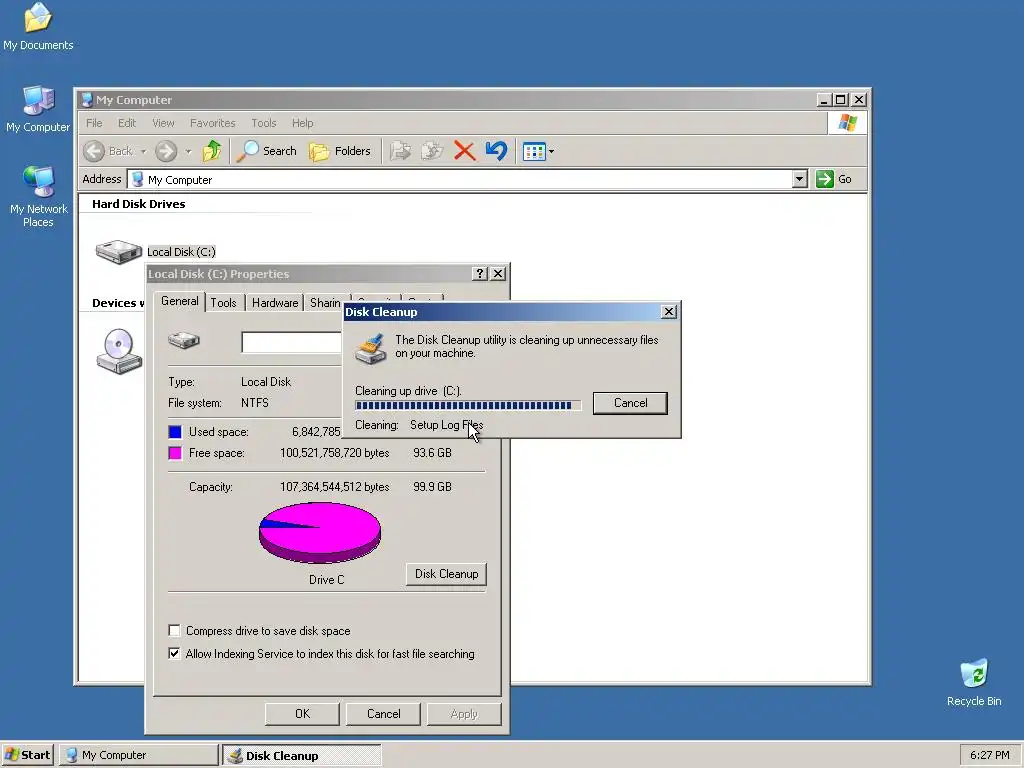Click the Hard Disk Drives group header
Viewport: 1024px width, 768px height.
pos(138,204)
